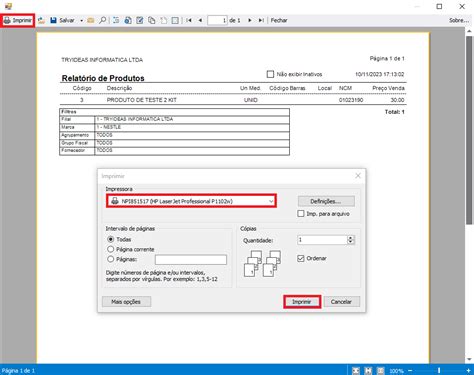The height and width of the screenshot is (375, 474).
Task: Click the third view-mode icon in status bar
Action: pyautogui.click(x=380, y=371)
